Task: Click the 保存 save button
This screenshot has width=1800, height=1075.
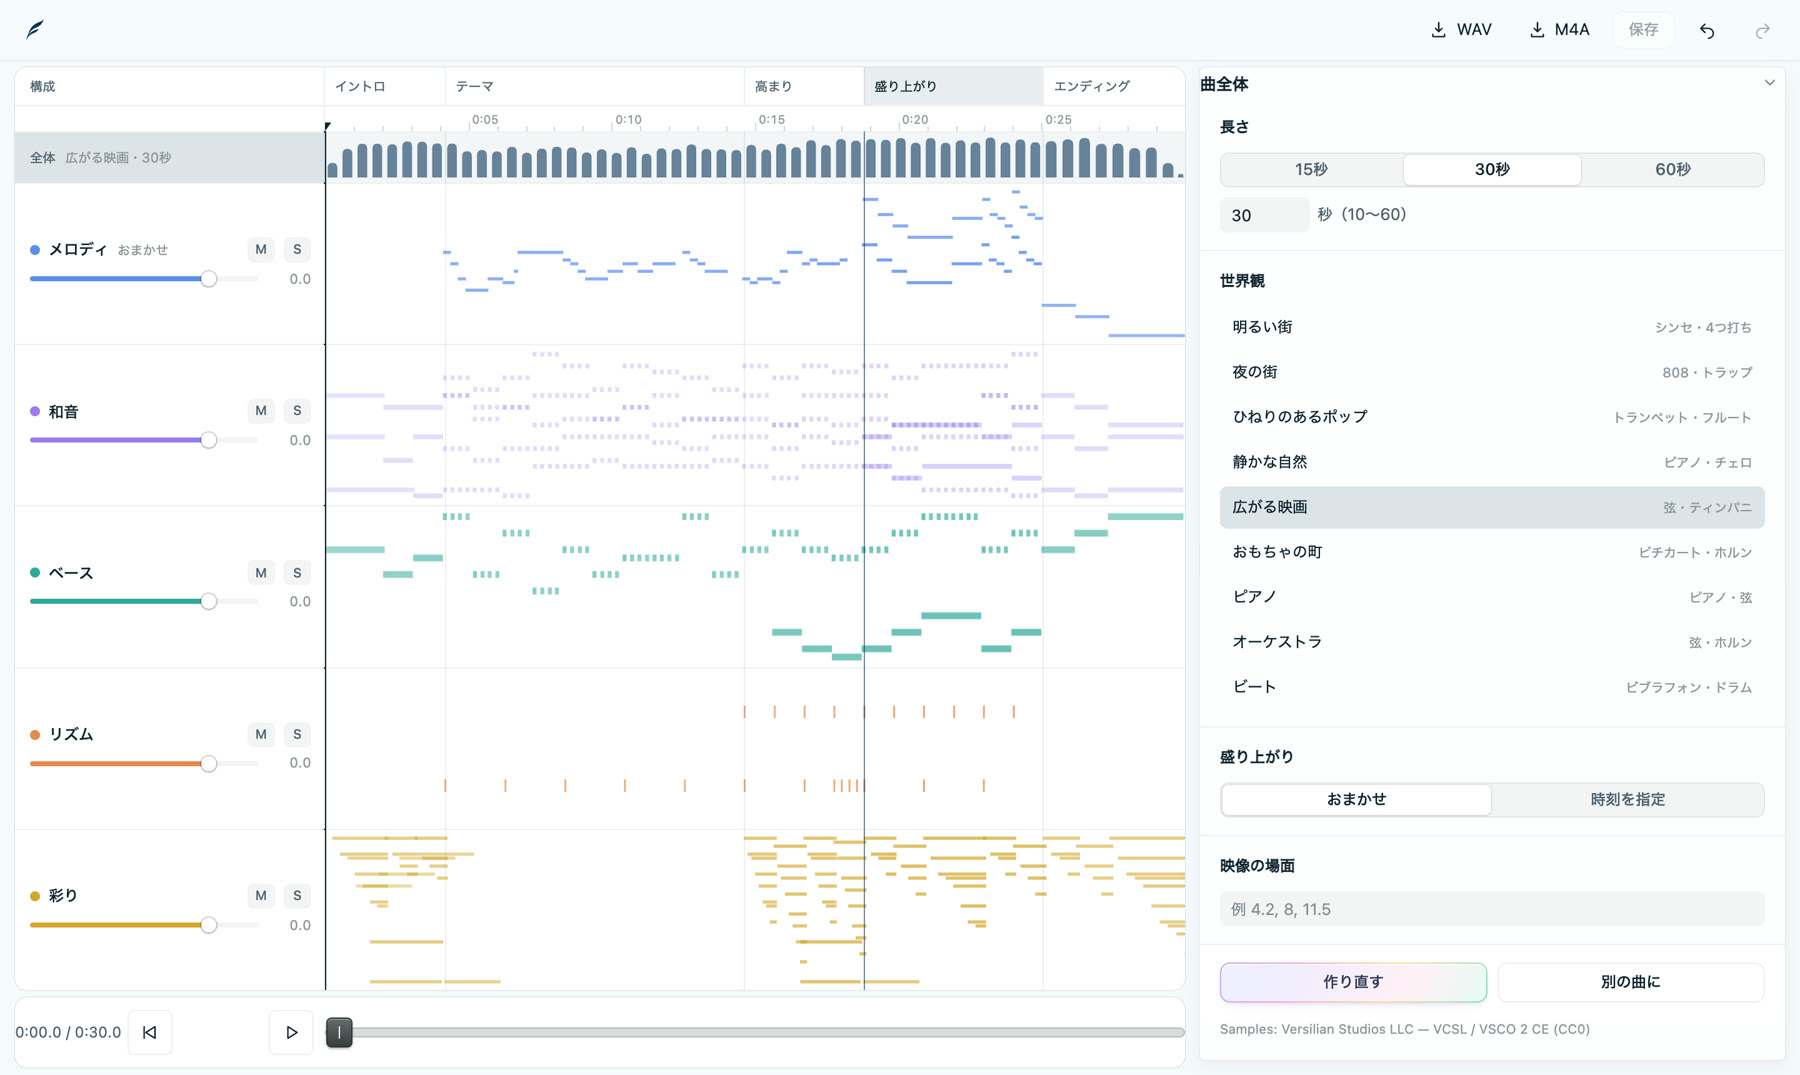Action: [1643, 30]
